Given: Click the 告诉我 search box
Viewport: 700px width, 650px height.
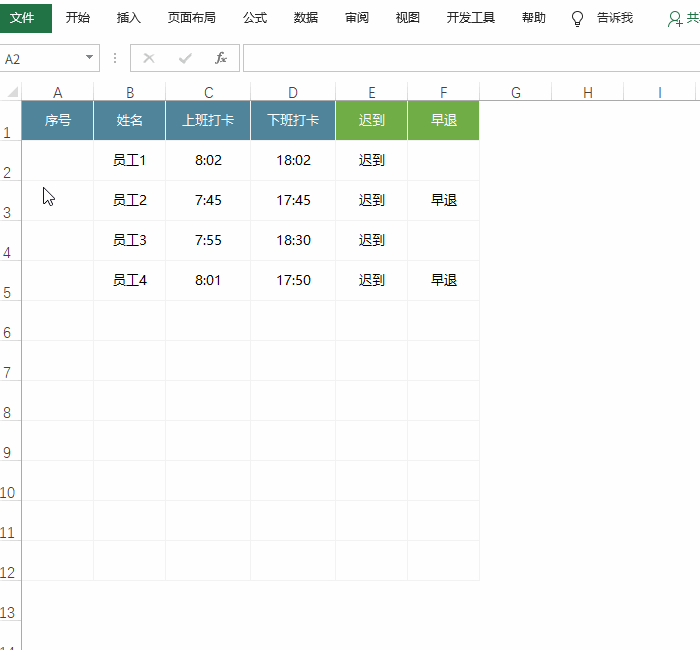Looking at the screenshot, I should coord(614,17).
